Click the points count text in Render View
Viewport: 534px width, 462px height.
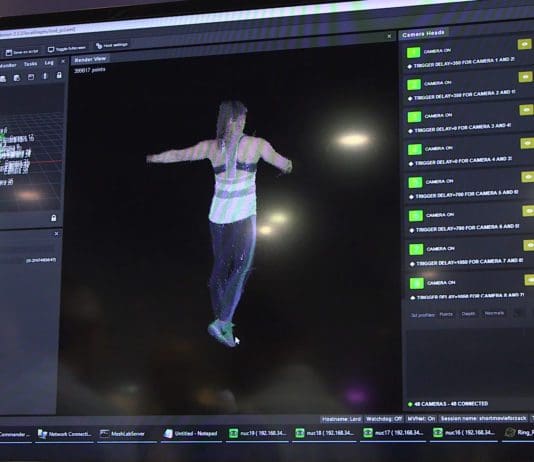coord(90,70)
